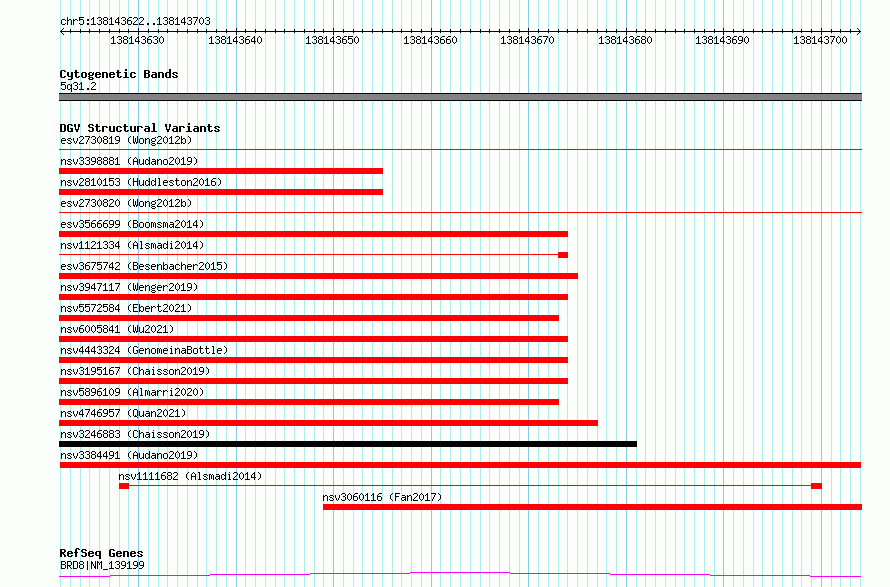Open the nsv3384491 (Audano2019) variant label
Image resolution: width=890 pixels, height=587 pixels.
(129, 455)
